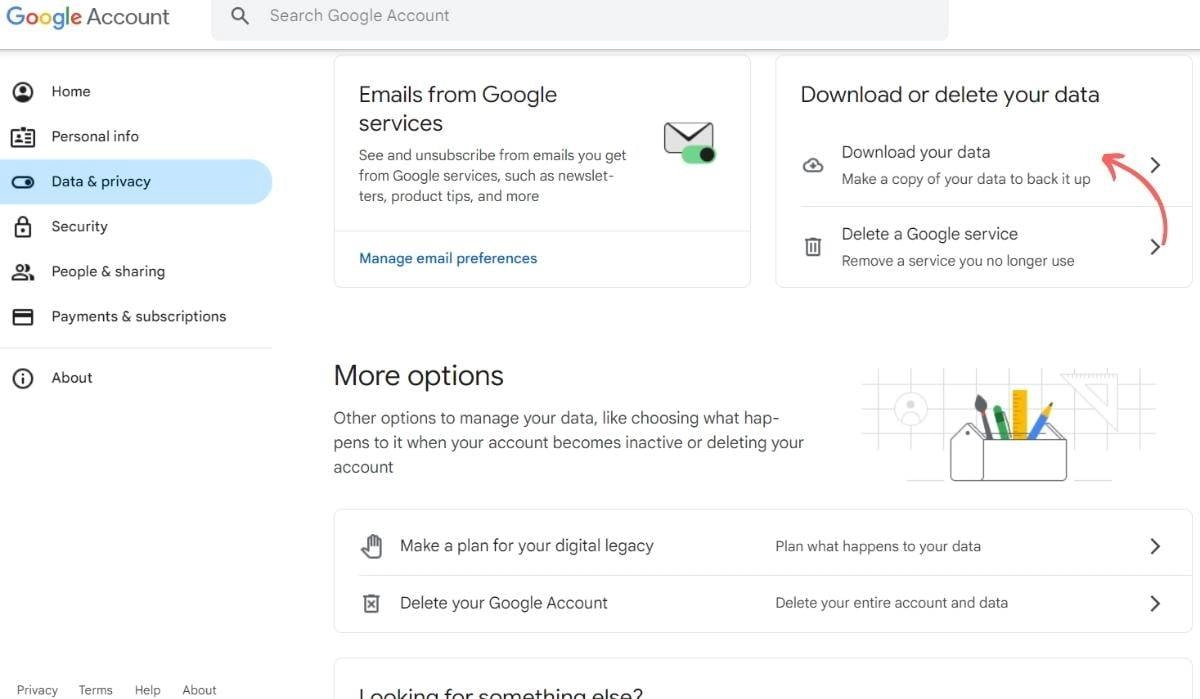This screenshot has width=1200, height=699.
Task: Click the Download your data cloud icon
Action: [x=813, y=164]
